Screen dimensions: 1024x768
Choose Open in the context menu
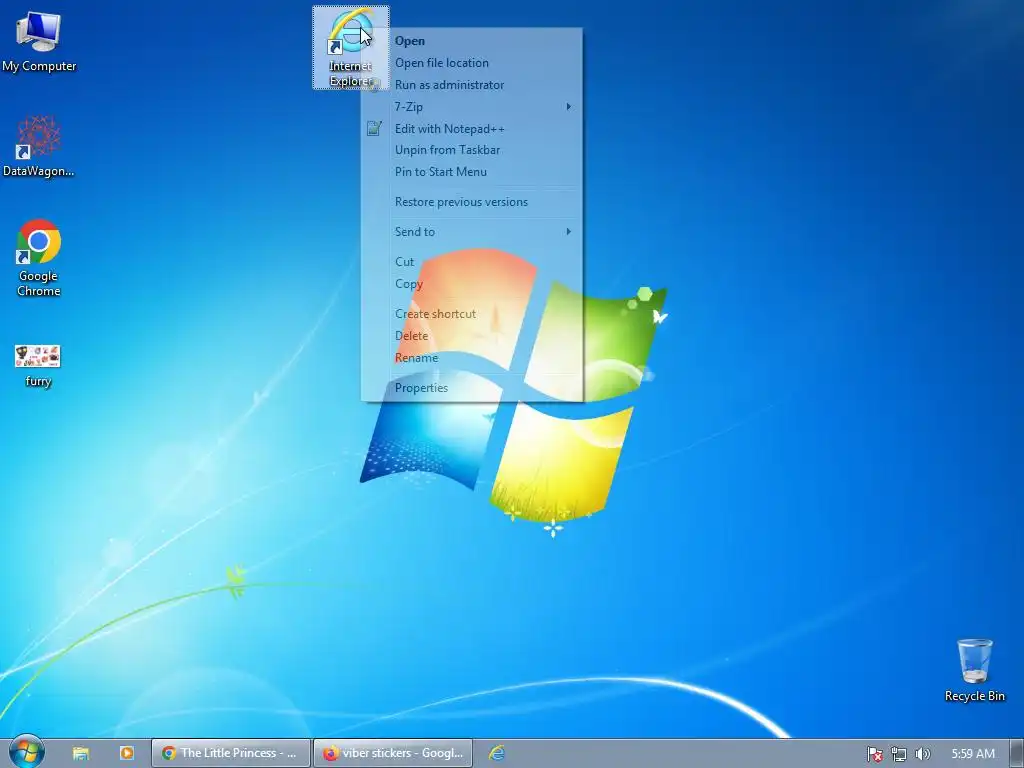click(x=472, y=40)
